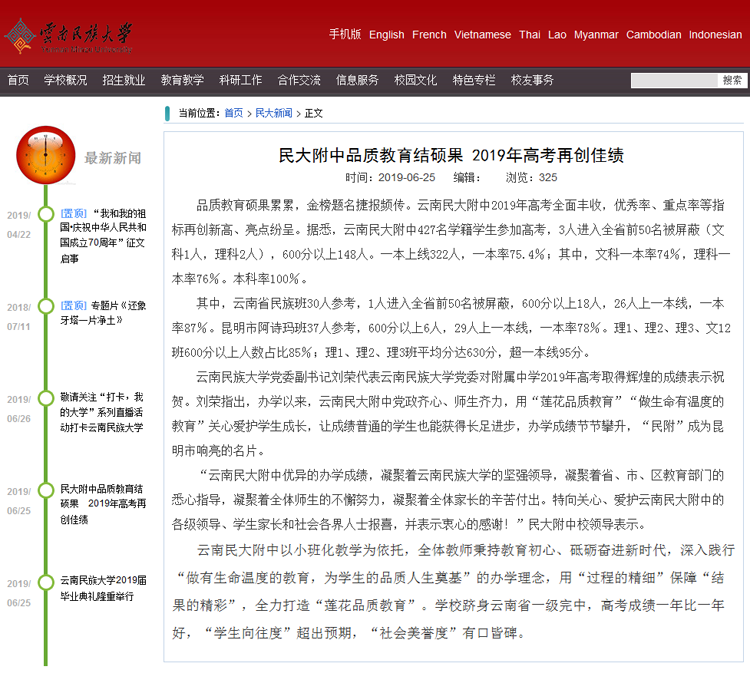This screenshot has height=683, width=750.
Task: Open the 校园文化 menu
Action: (415, 80)
